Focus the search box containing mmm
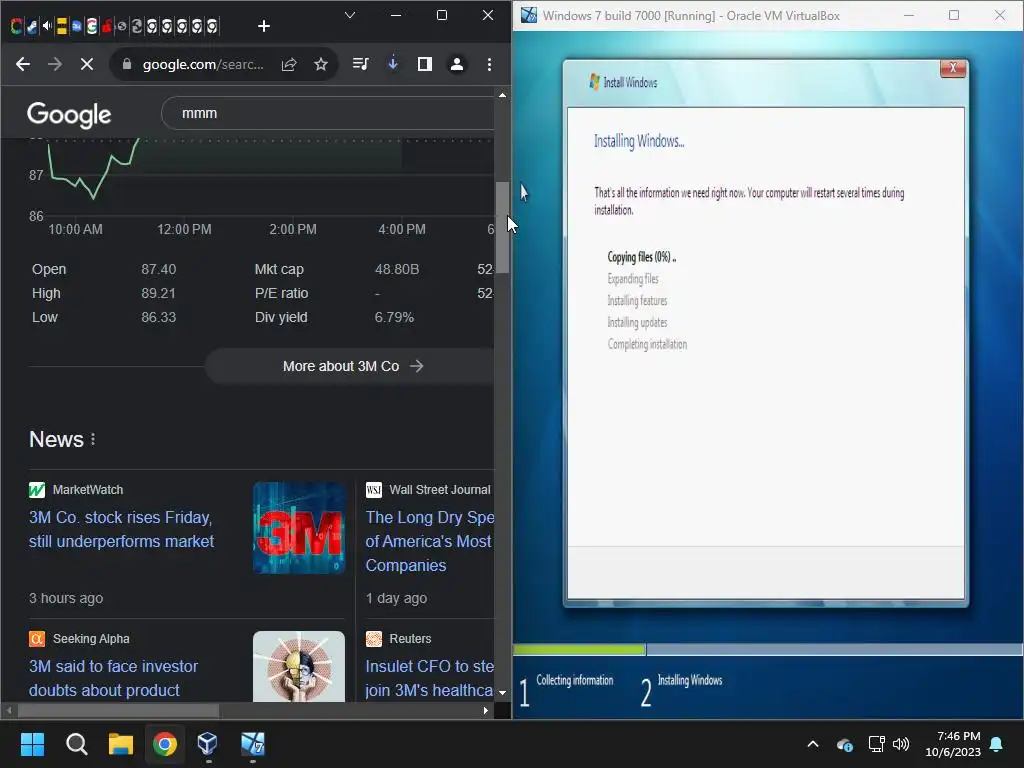 (x=327, y=113)
